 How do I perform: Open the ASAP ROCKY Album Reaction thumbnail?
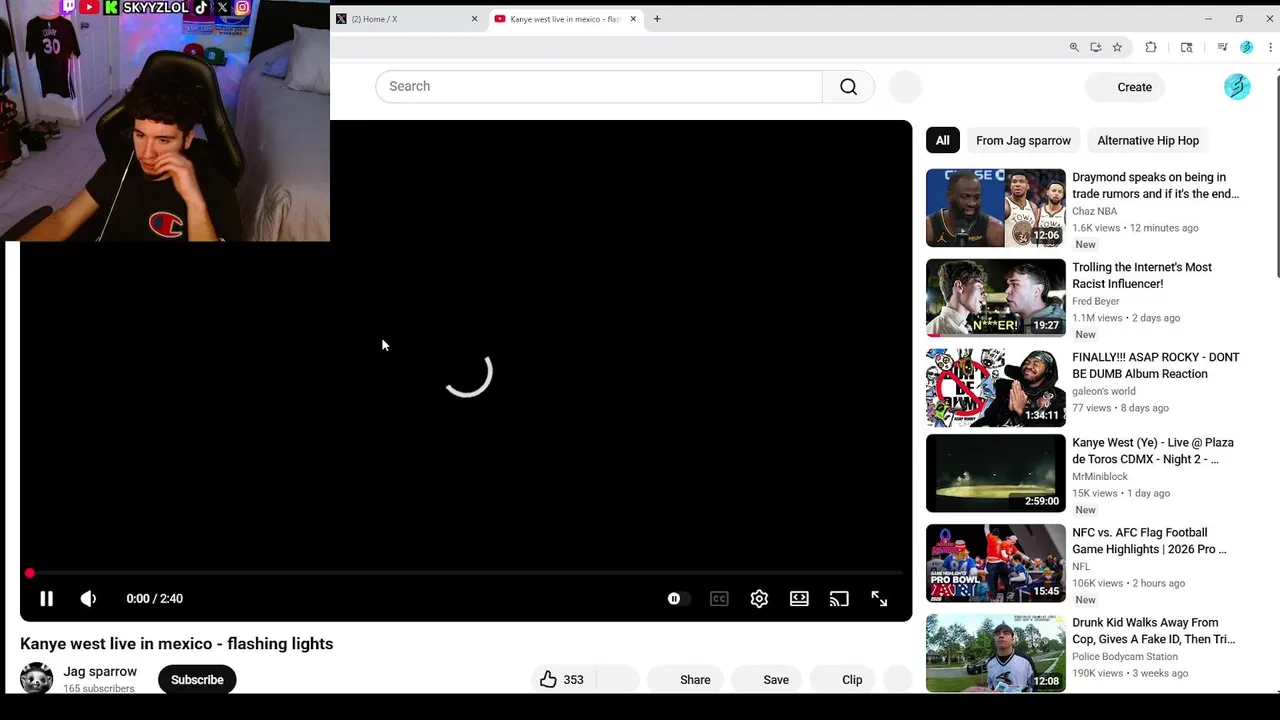(996, 388)
